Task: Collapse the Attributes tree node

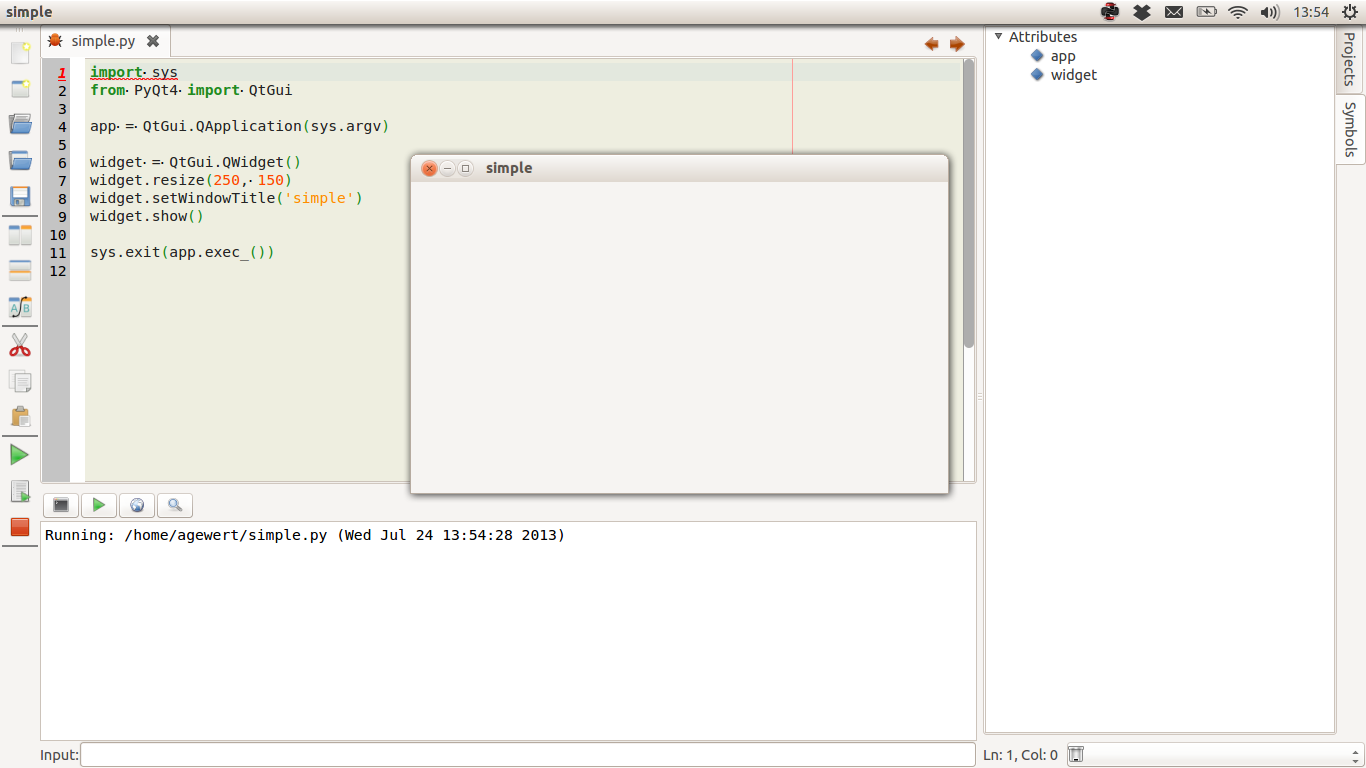Action: click(998, 37)
